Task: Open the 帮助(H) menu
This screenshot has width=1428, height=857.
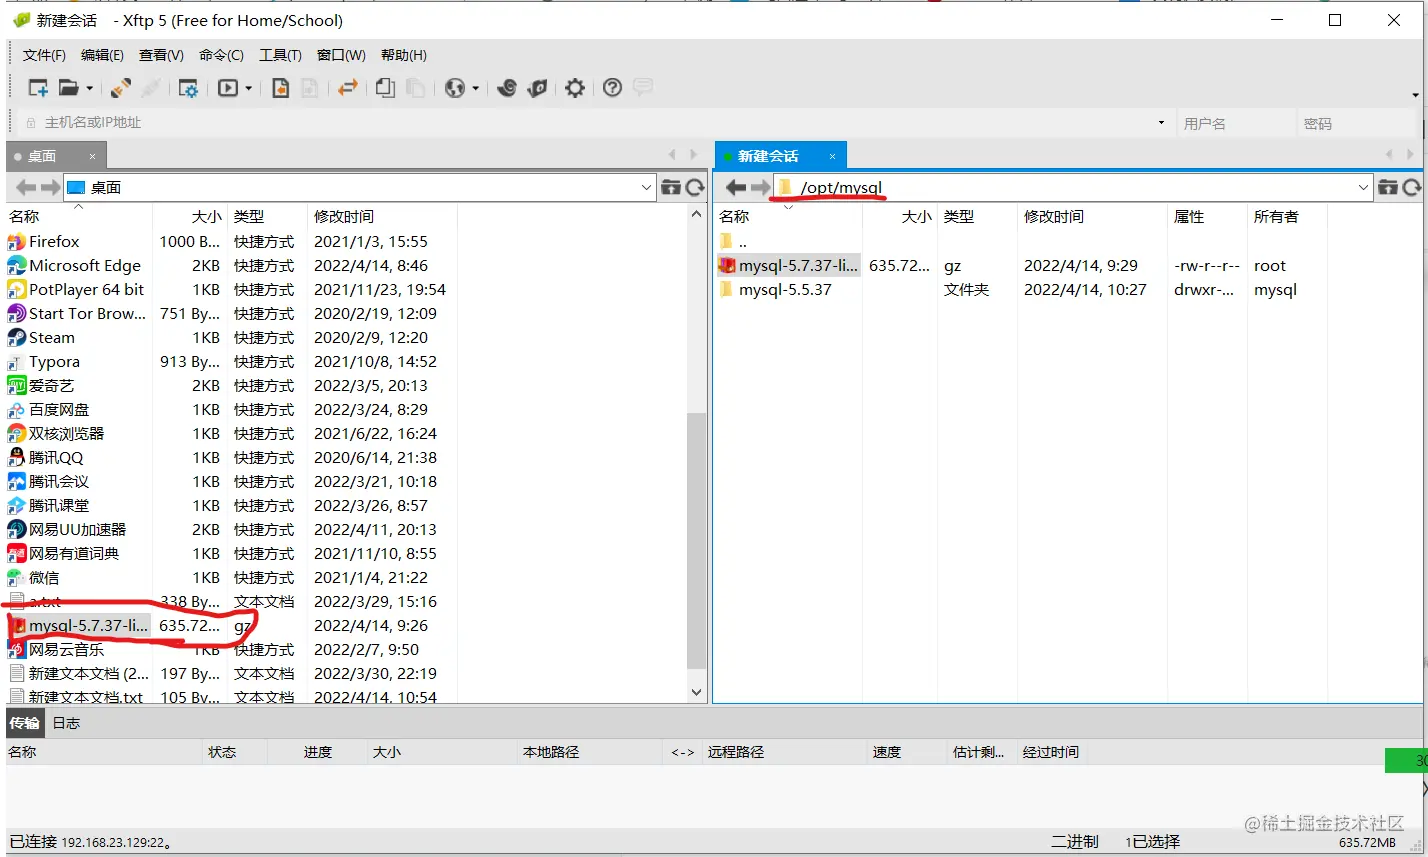Action: 403,55
